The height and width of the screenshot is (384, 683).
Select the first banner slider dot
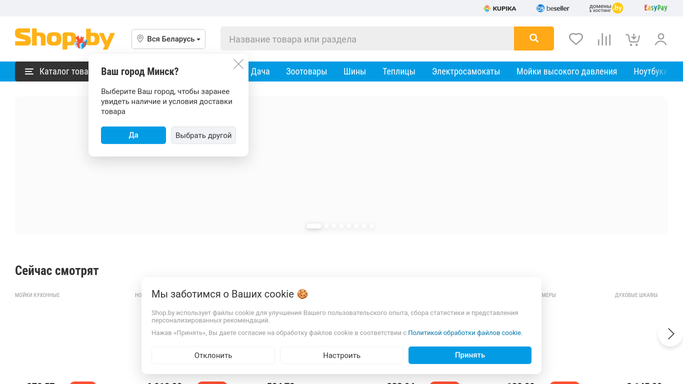coord(314,226)
